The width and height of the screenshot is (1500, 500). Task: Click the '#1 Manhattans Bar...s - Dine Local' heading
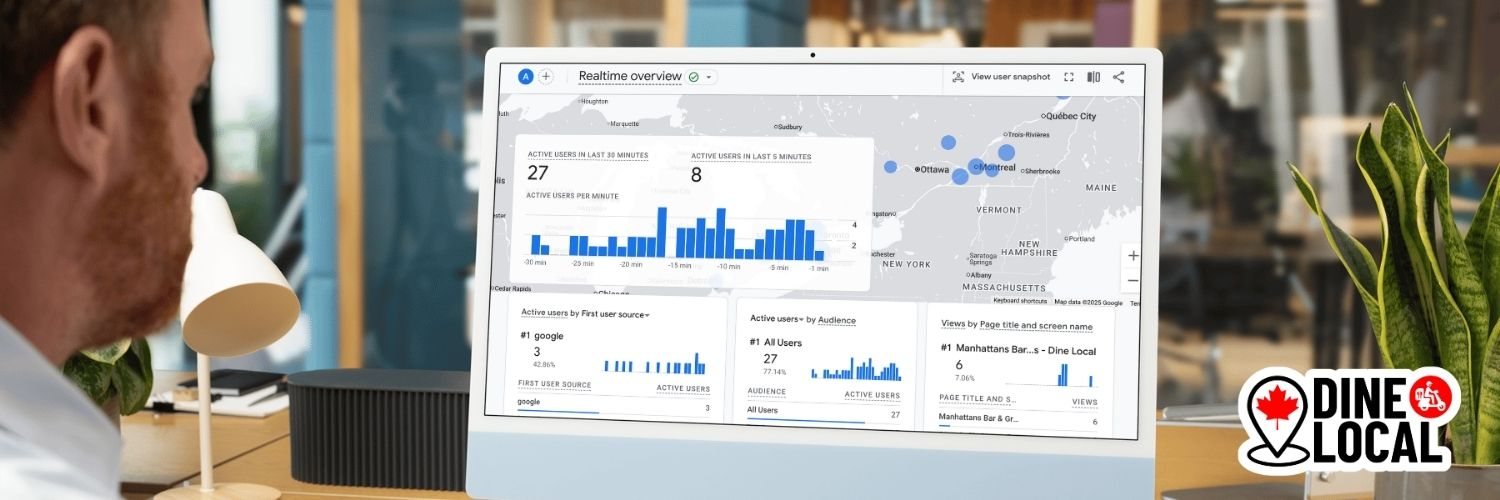1018,349
